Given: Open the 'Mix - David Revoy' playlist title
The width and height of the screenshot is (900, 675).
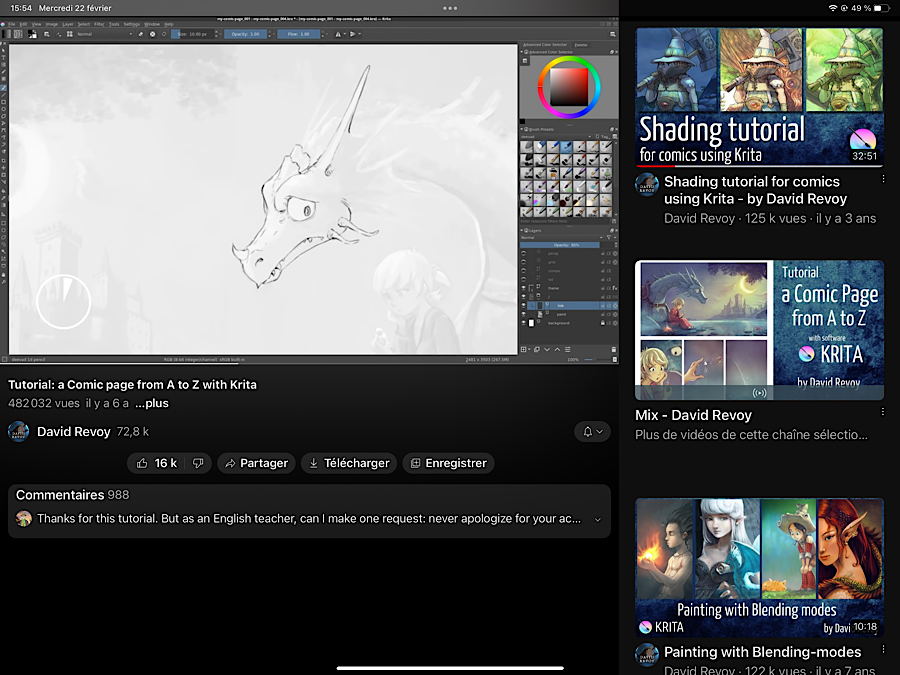Looking at the screenshot, I should (693, 415).
